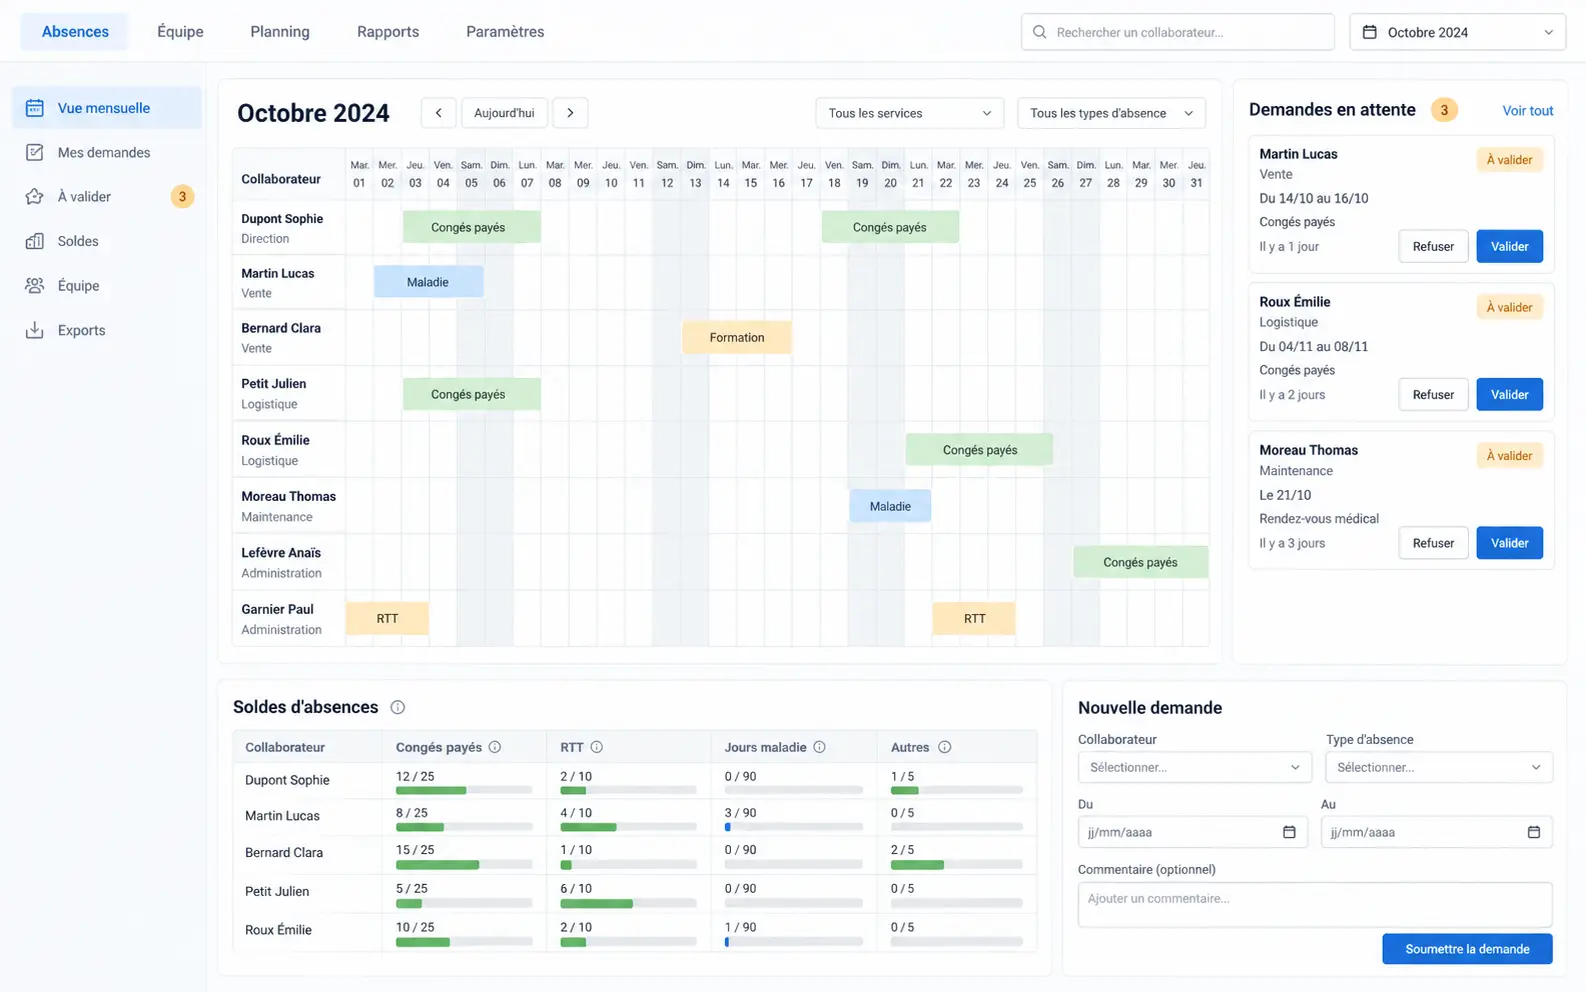This screenshot has height=992, width=1586.
Task: Click the Soldes sidebar icon
Action: [35, 241]
